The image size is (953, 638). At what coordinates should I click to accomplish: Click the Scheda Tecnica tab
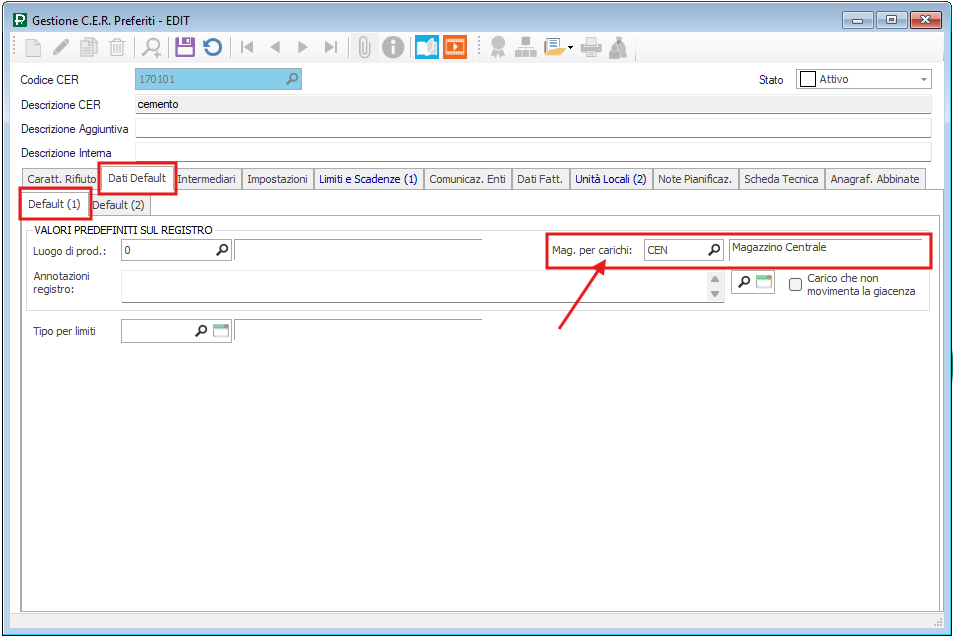click(x=781, y=179)
